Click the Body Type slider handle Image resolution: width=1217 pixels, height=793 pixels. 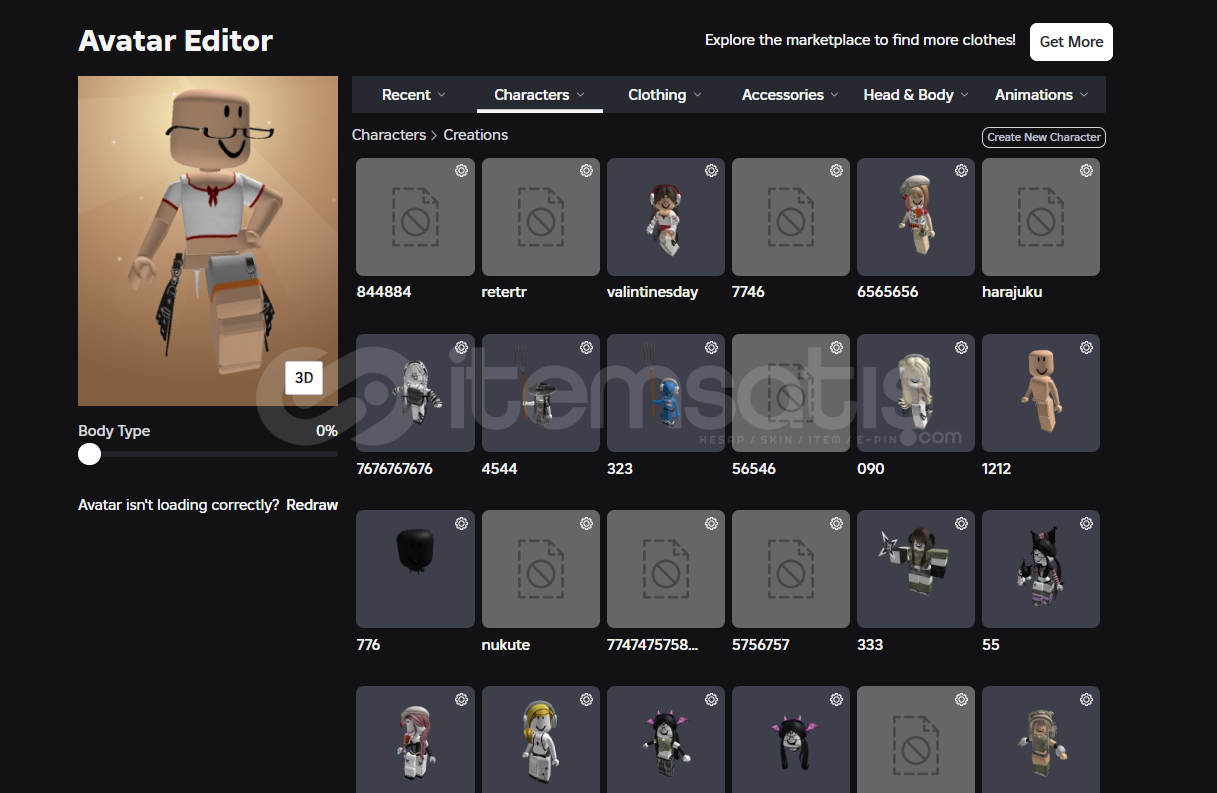(x=90, y=454)
